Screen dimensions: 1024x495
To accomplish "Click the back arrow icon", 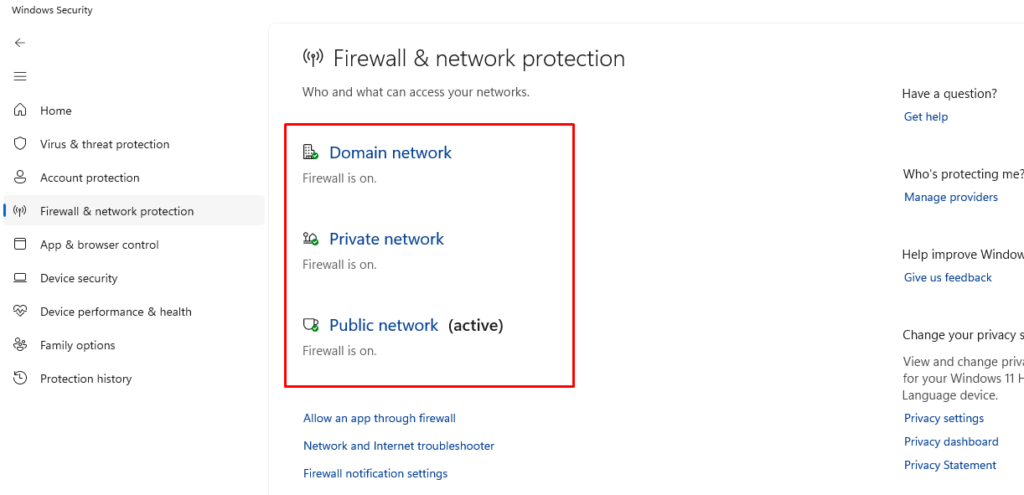I will click(20, 43).
